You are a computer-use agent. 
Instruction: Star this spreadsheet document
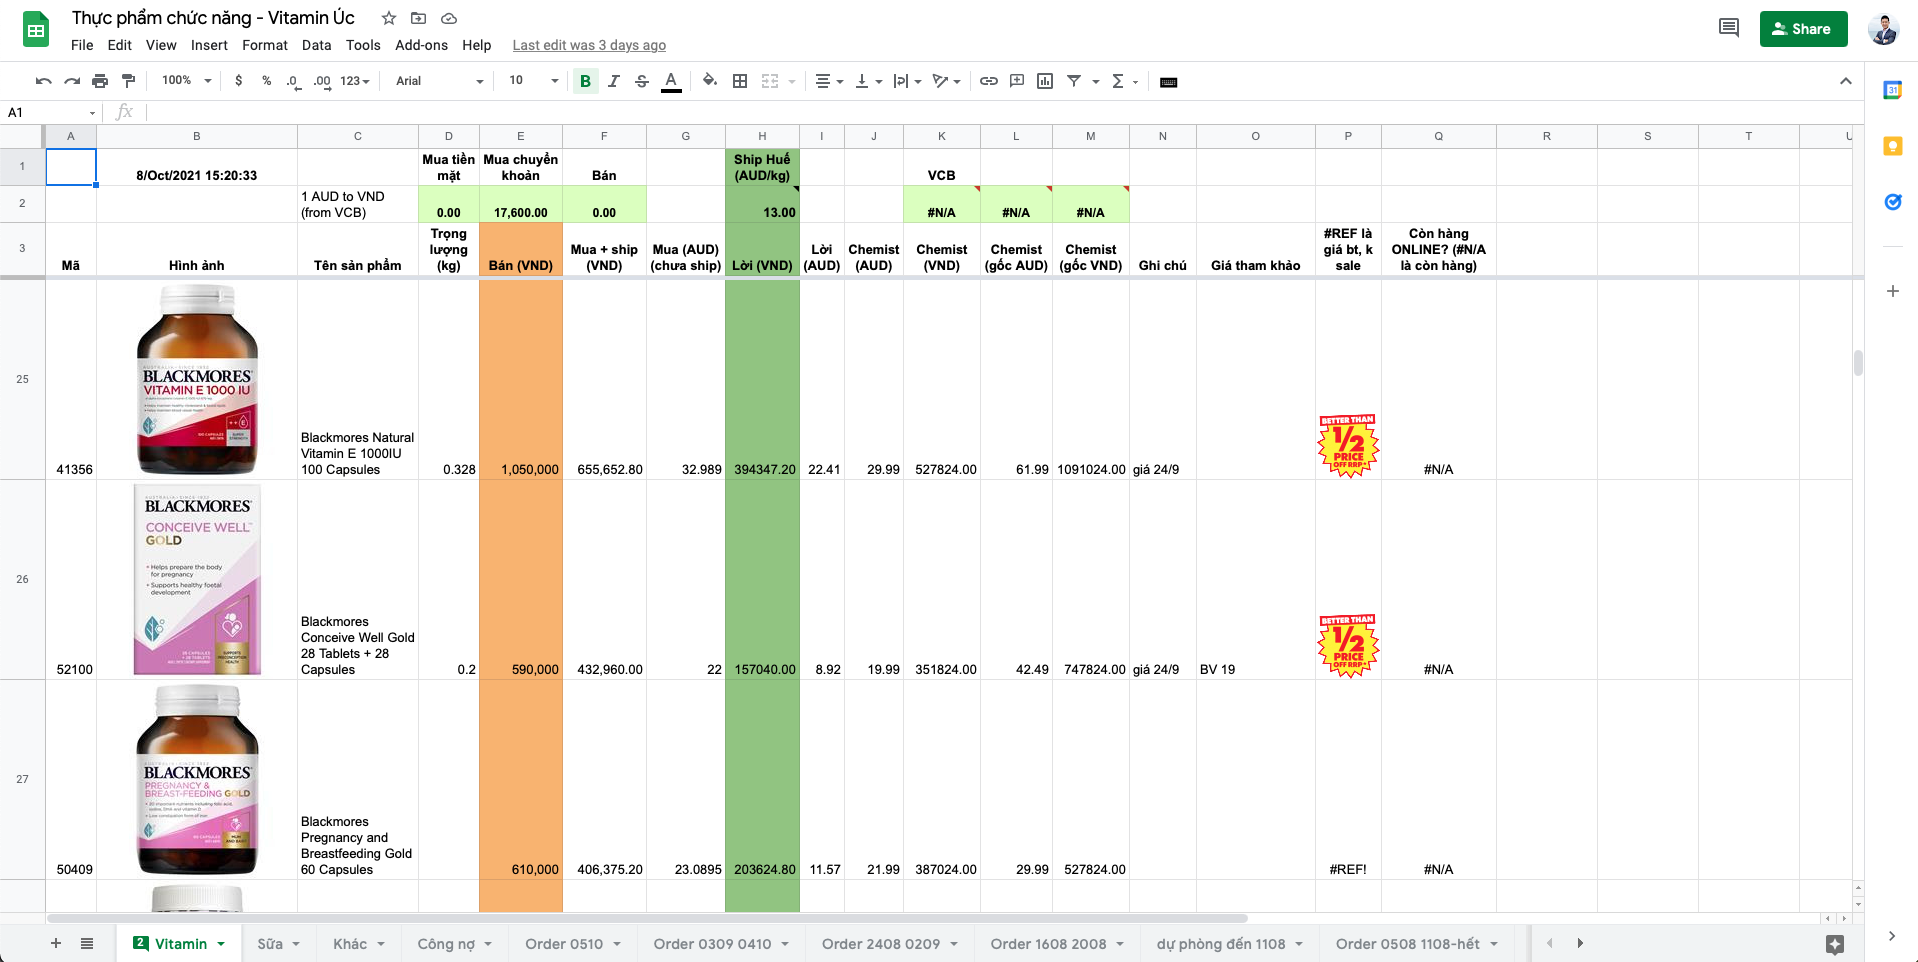[x=389, y=18]
